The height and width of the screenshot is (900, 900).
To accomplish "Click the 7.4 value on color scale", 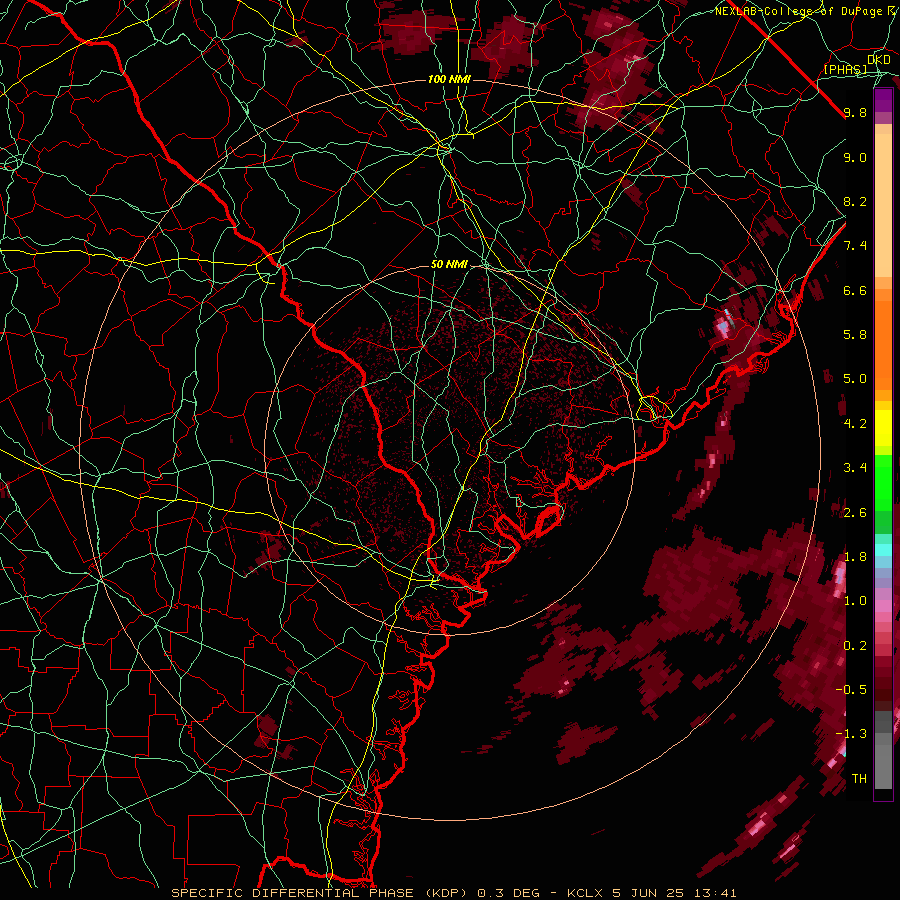I will (x=855, y=246).
